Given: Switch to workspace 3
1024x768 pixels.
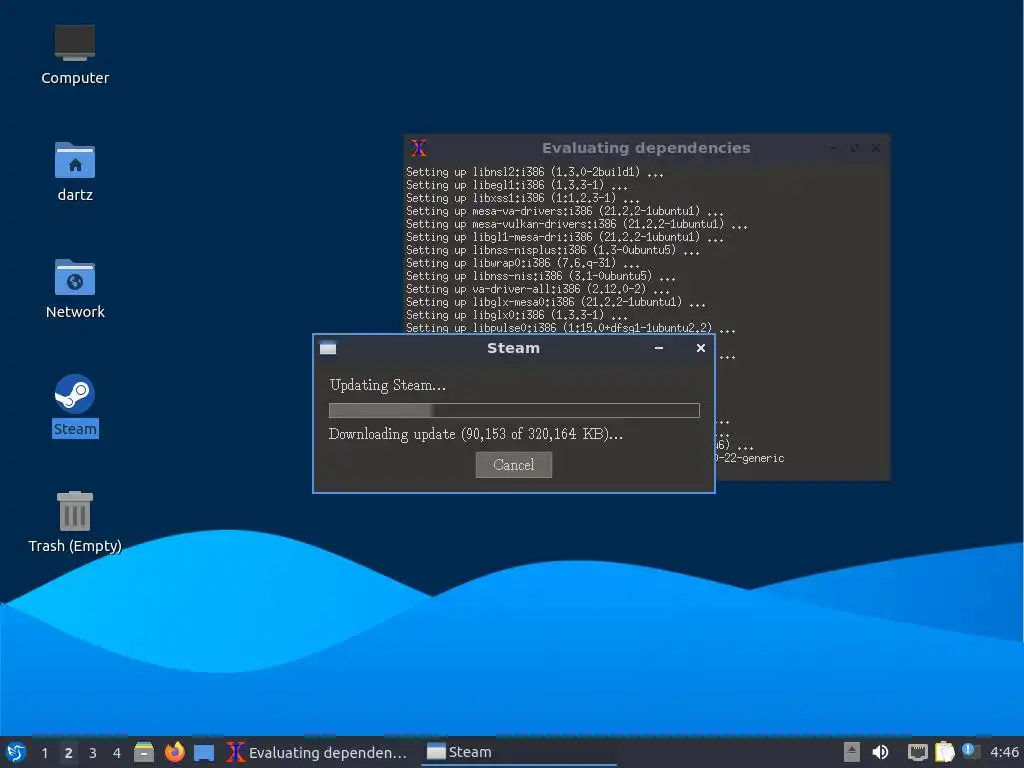Looking at the screenshot, I should click(93, 753).
